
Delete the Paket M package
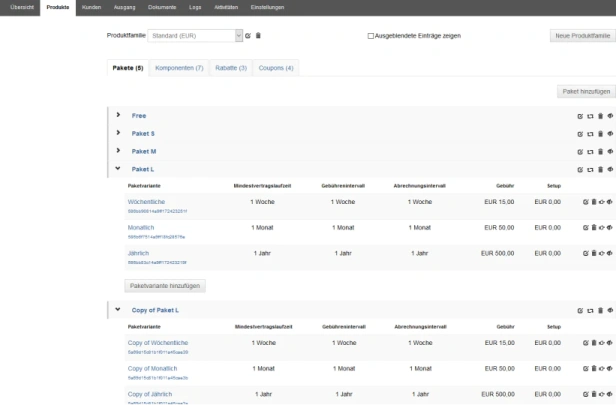pyautogui.click(x=600, y=152)
